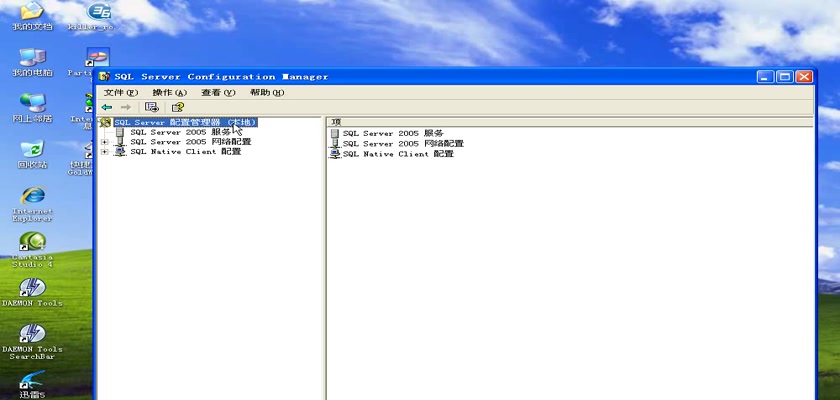Select the Camtasia Studio 4 desktop icon
Screen dimensions: 840x400
tap(33, 250)
